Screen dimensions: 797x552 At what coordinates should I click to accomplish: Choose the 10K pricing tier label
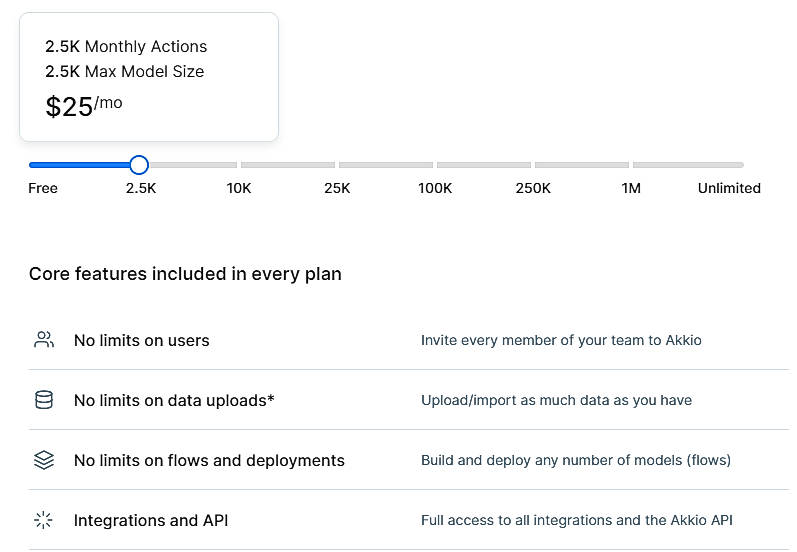click(x=239, y=188)
